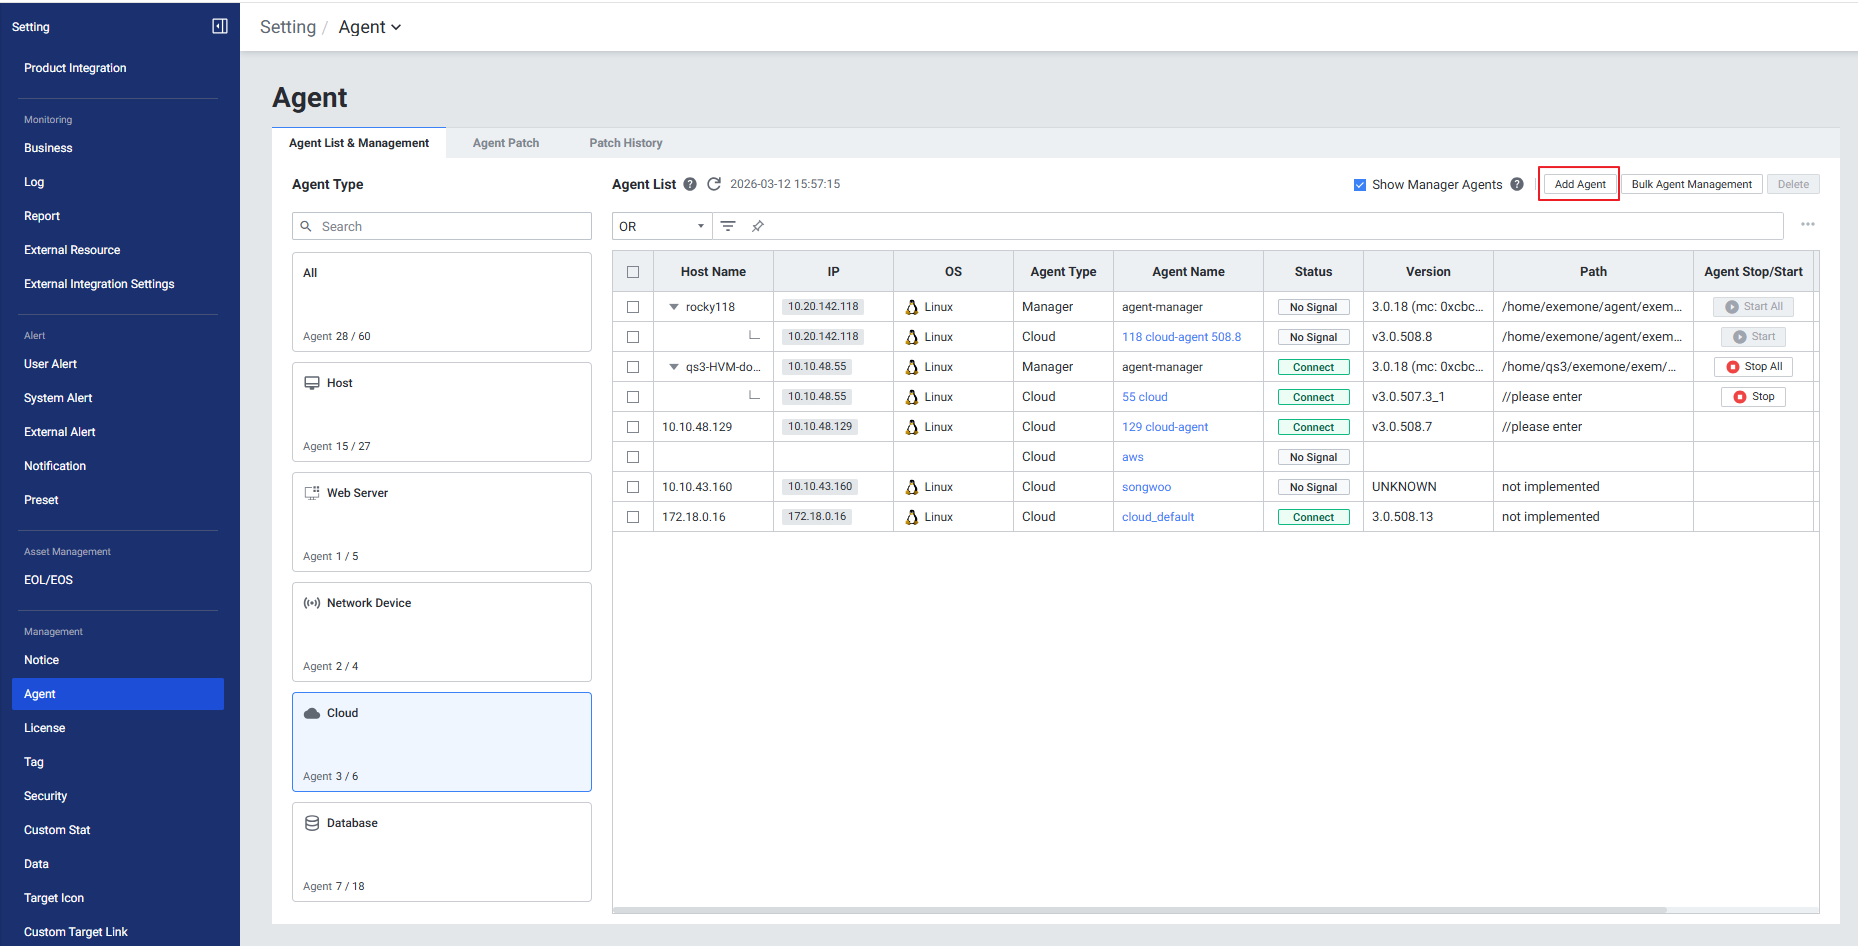
Task: Check the row for 172.18.0.16
Action: [633, 517]
